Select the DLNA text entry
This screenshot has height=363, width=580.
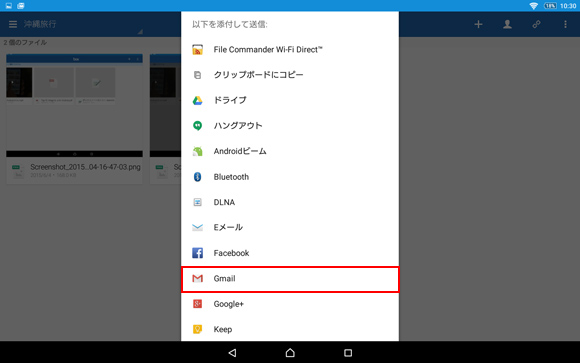point(224,202)
